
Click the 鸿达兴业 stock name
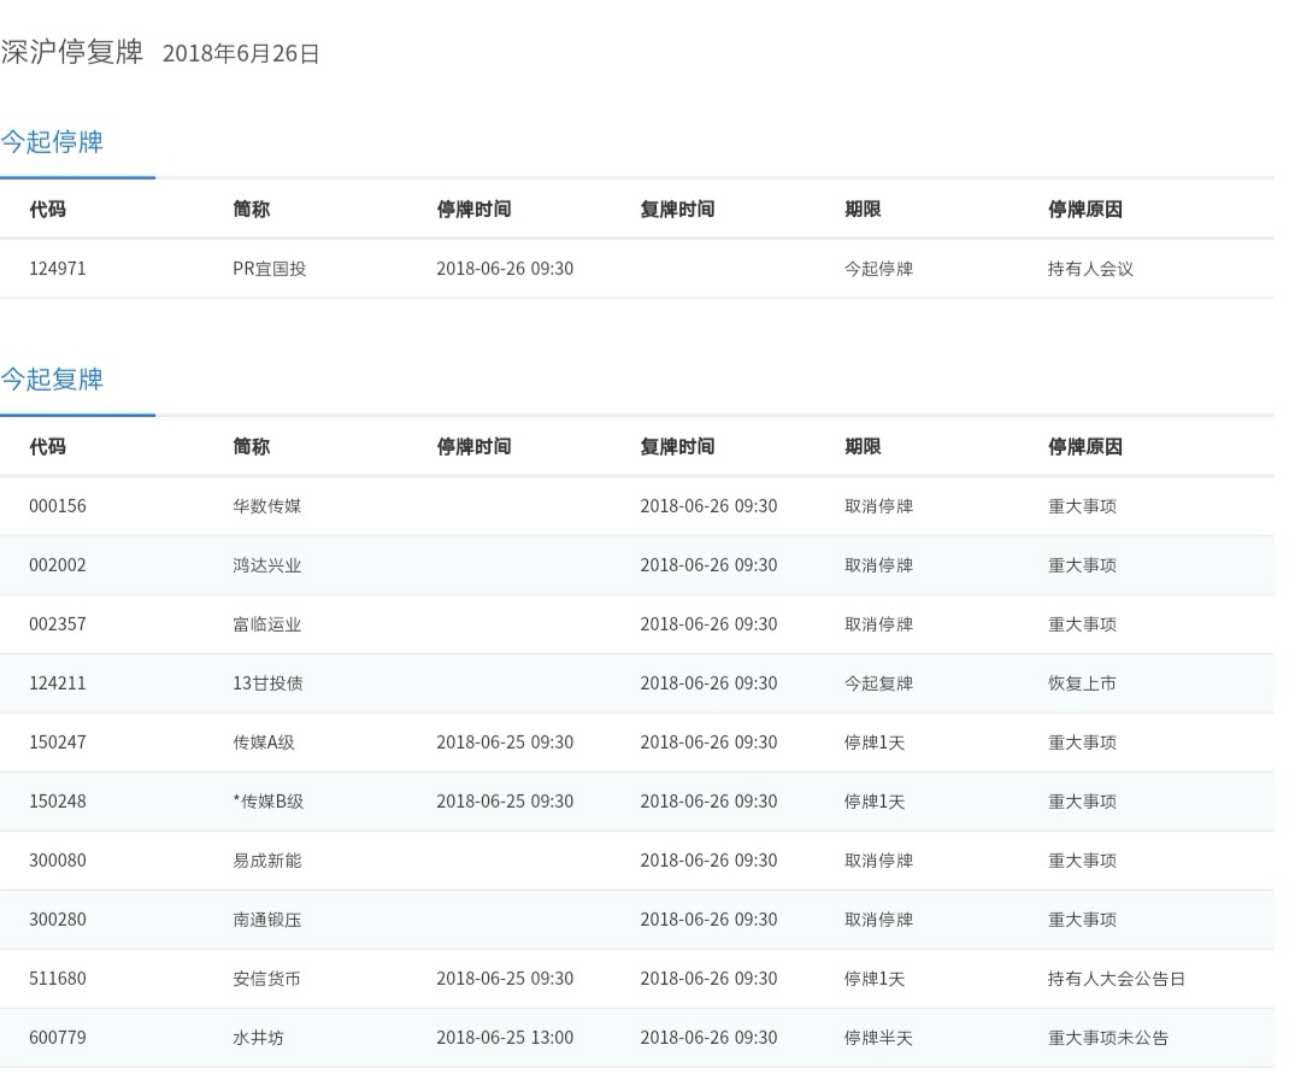(267, 565)
